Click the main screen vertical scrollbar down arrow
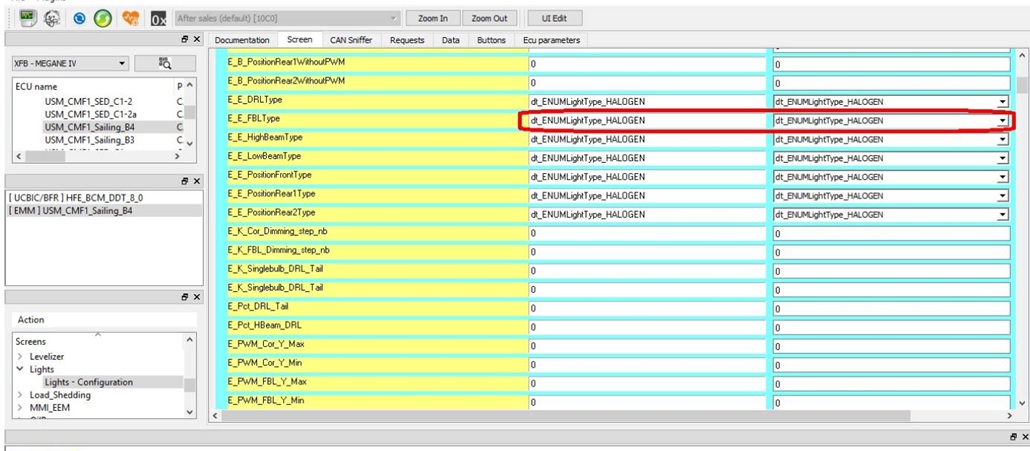The image size is (1030, 451). pos(1023,402)
